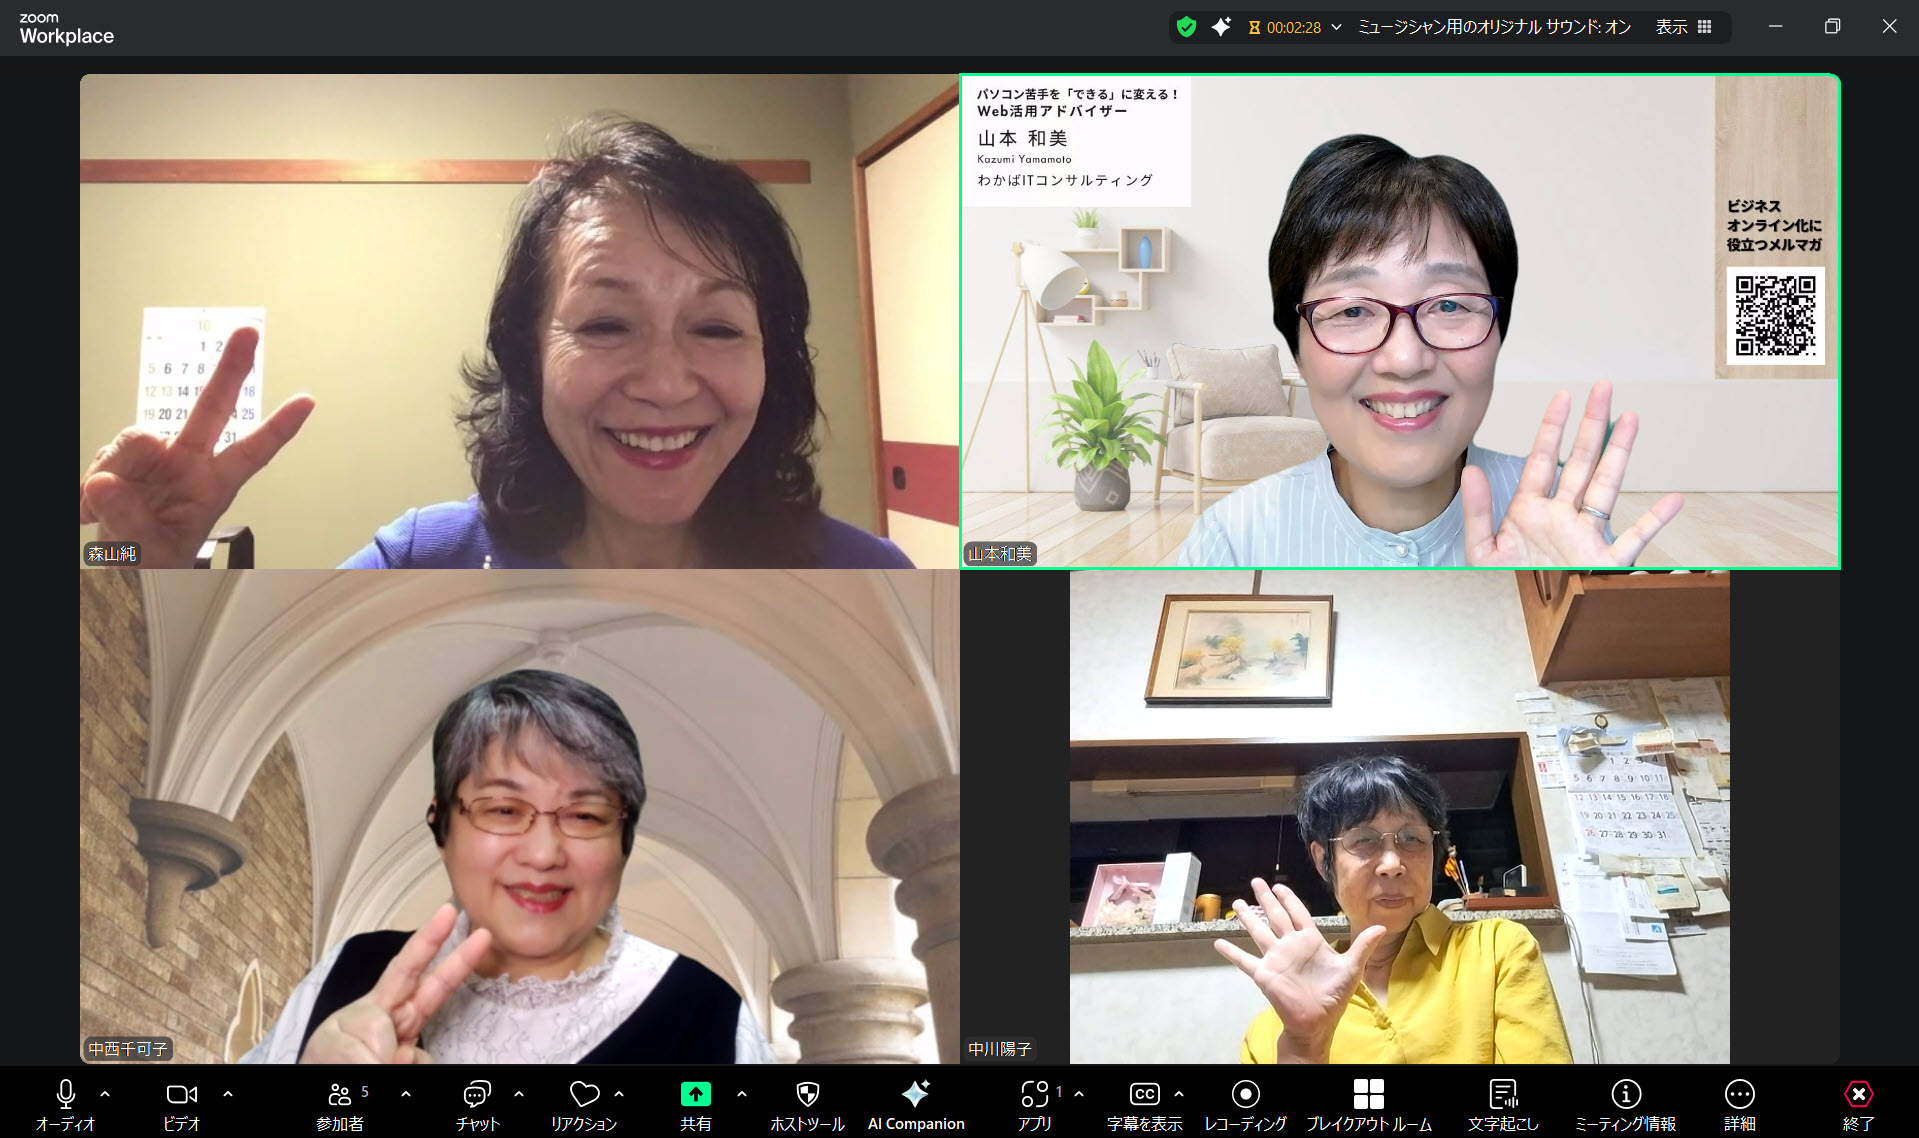Image resolution: width=1919 pixels, height=1138 pixels.
Task: Show closed captions with CC button
Action: [x=1144, y=1104]
